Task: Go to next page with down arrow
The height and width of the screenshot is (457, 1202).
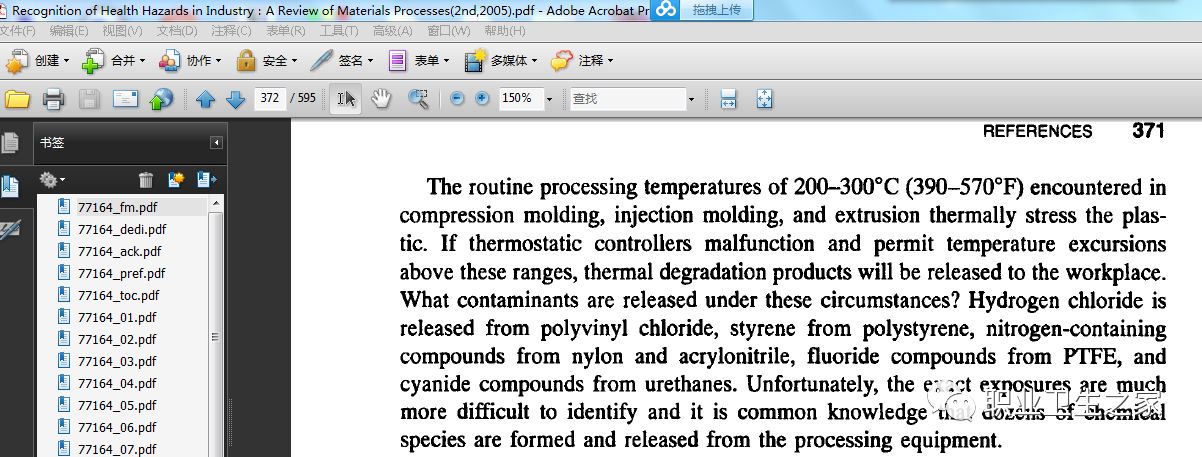Action: (236, 99)
